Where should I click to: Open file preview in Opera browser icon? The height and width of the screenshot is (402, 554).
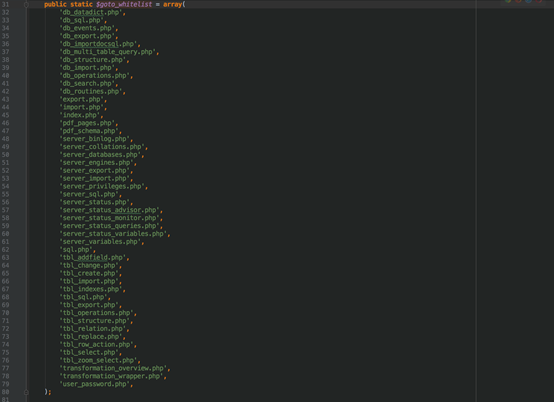pyautogui.click(x=539, y=1)
